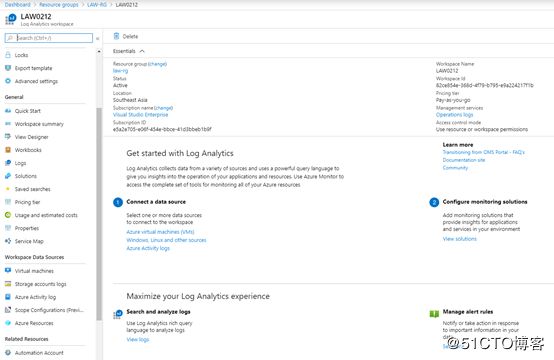The width and height of the screenshot is (554, 360).
Task: Click the Delete trash icon
Action: [x=116, y=36]
